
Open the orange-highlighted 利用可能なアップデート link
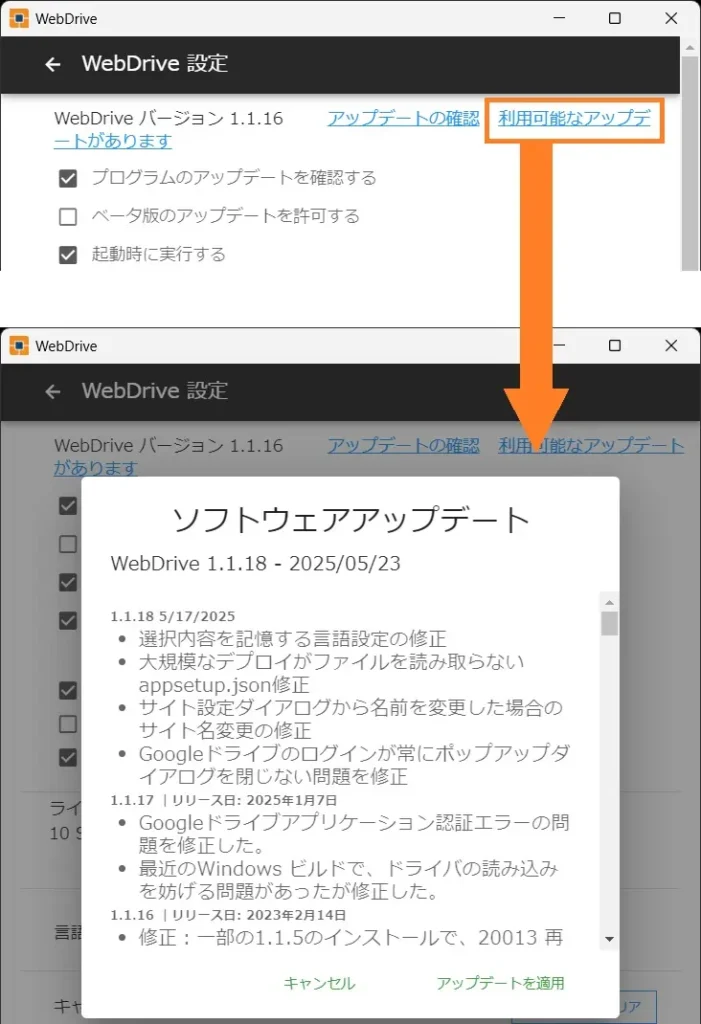[574, 119]
